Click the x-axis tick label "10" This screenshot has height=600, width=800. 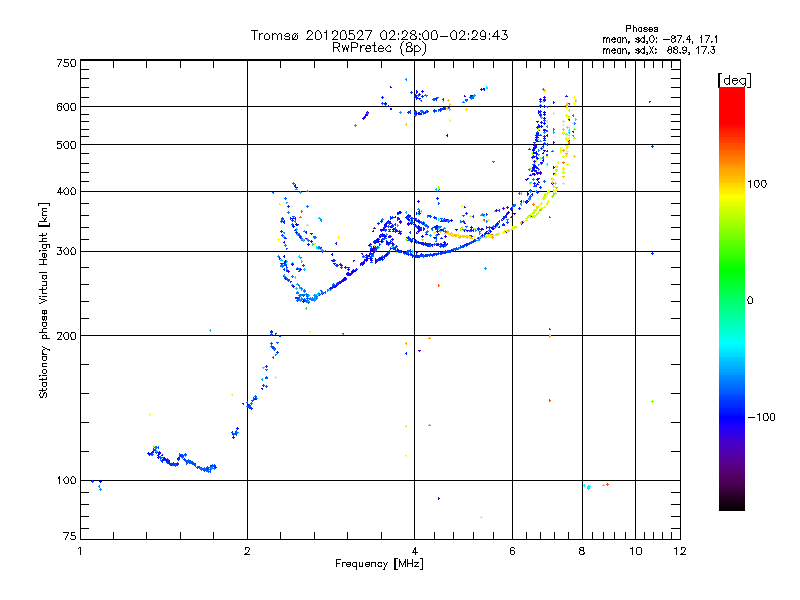pyautogui.click(x=635, y=551)
